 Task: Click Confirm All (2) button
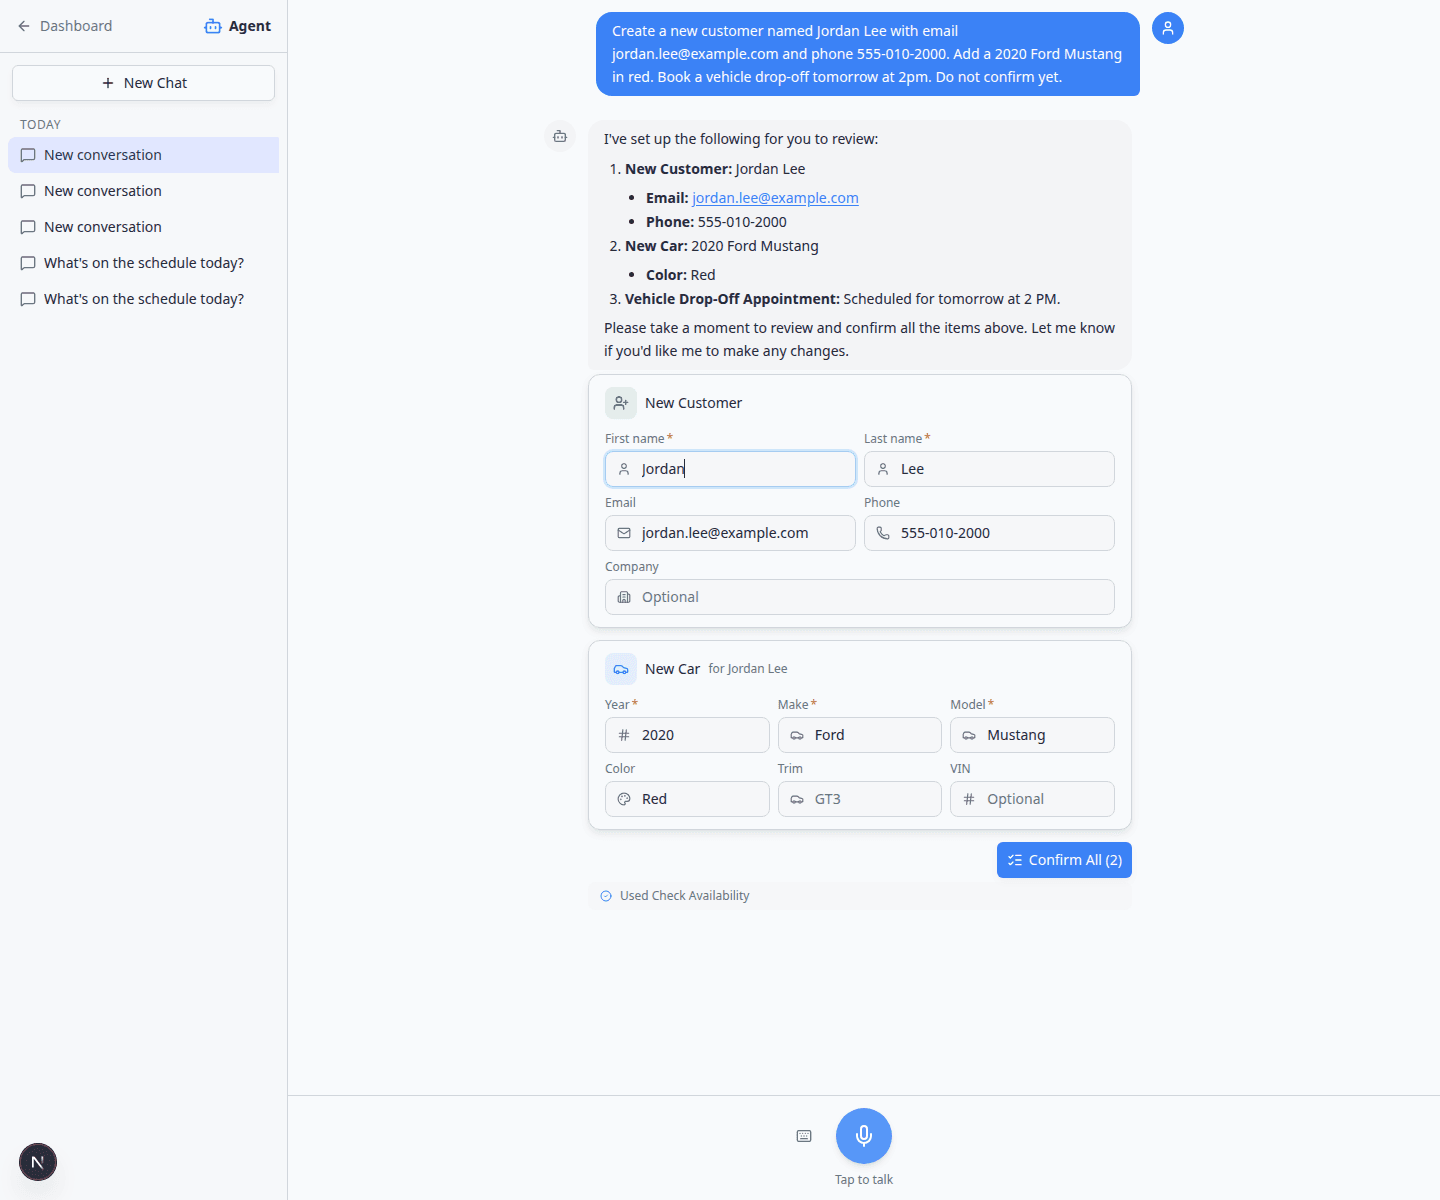[1064, 860]
